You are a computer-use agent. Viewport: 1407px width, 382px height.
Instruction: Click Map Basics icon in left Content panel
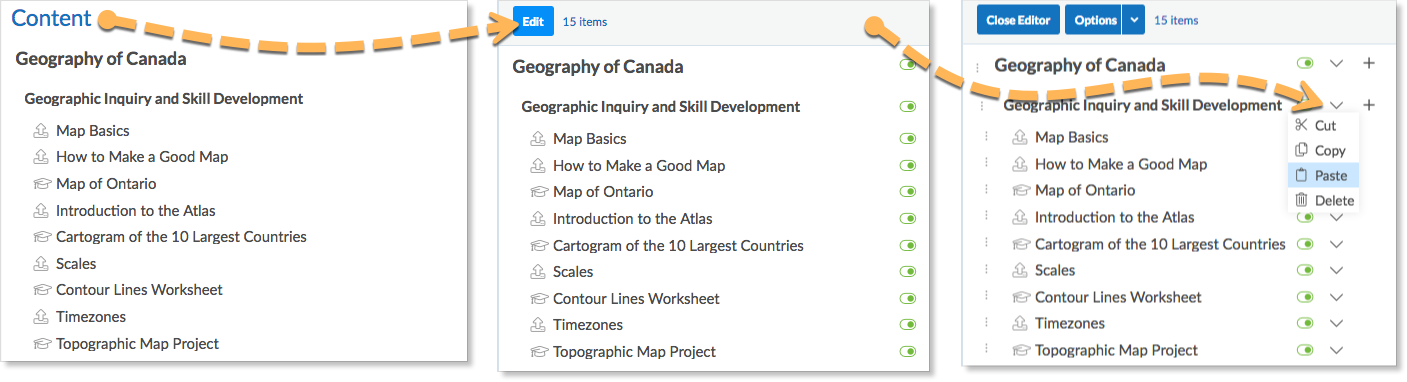(x=41, y=131)
